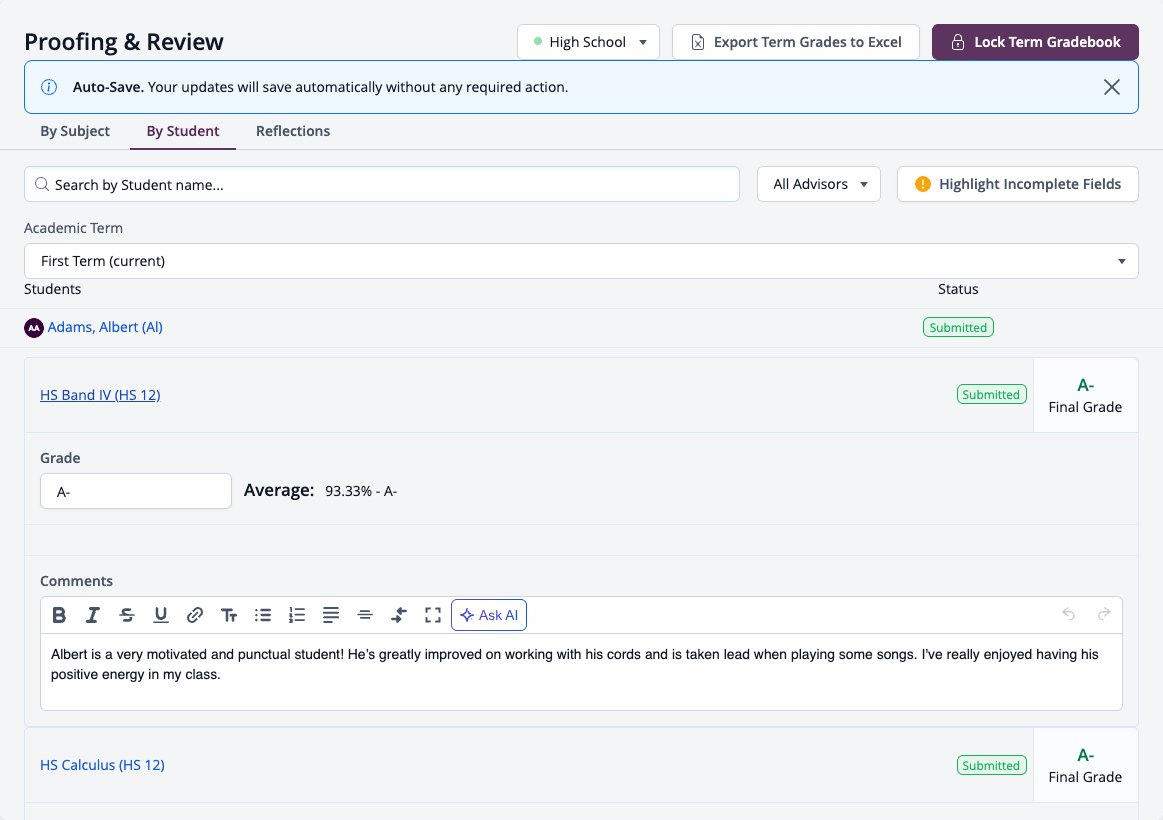Insert a hyperlink using the link icon

click(x=194, y=615)
